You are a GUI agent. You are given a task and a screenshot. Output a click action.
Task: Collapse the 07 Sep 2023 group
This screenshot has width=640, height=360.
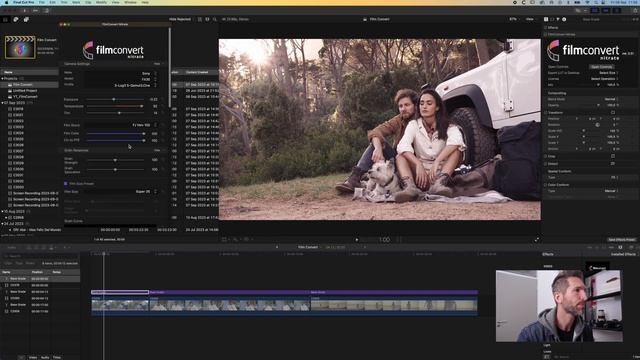[x=2, y=103]
